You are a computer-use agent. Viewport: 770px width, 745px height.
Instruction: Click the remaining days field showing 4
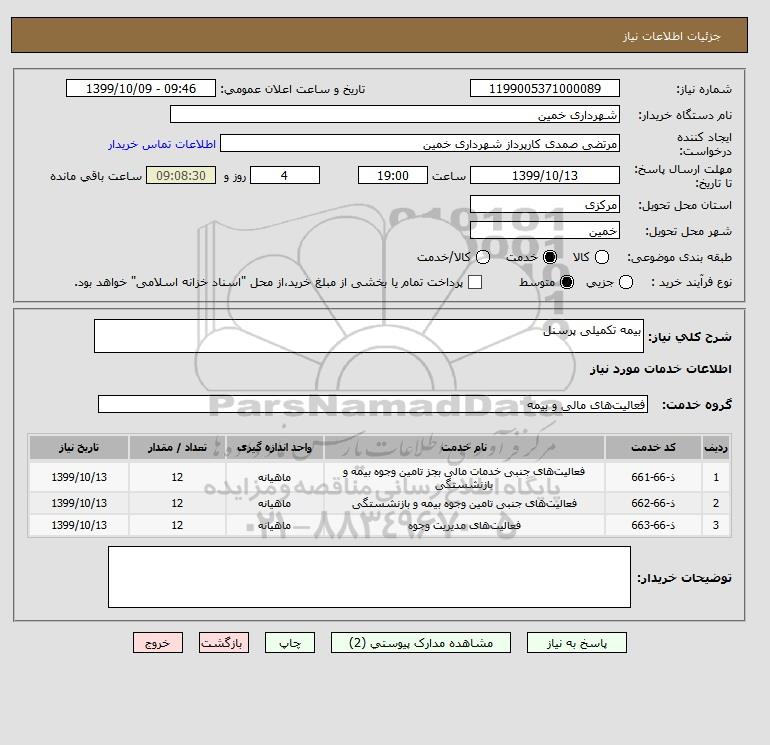[285, 175]
